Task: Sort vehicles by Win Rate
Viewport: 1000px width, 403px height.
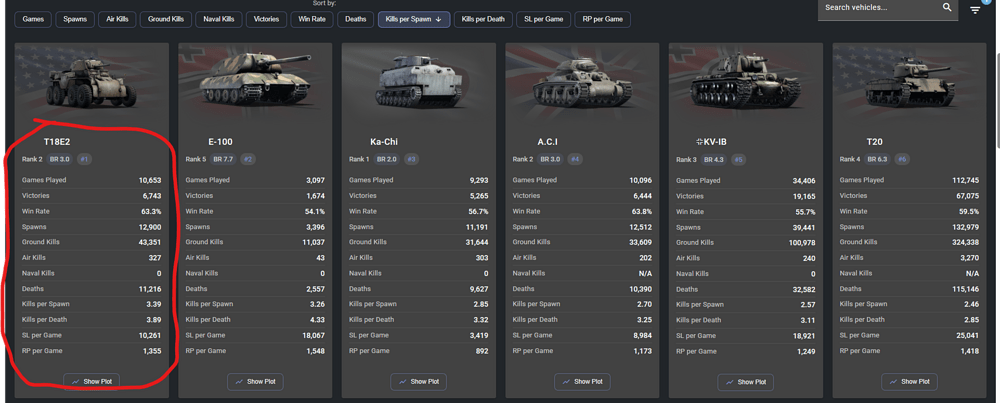Action: click(x=314, y=19)
